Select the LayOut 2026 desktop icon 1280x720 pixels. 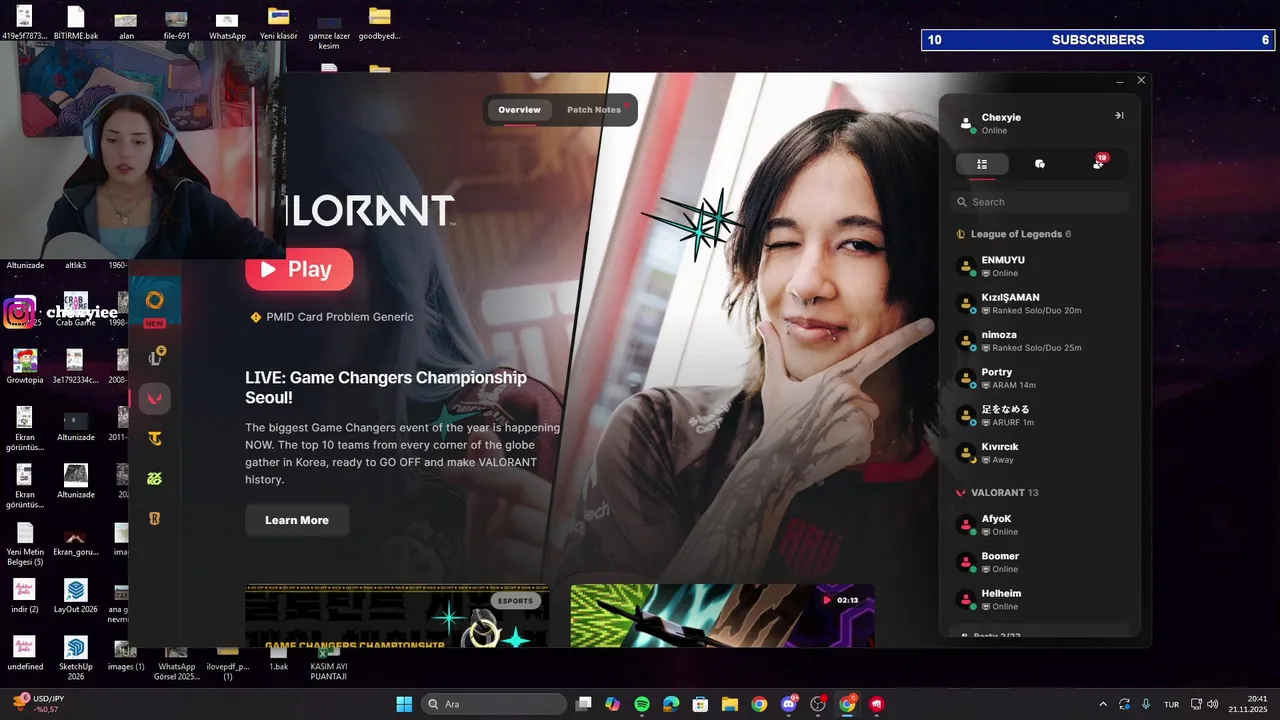(75, 596)
